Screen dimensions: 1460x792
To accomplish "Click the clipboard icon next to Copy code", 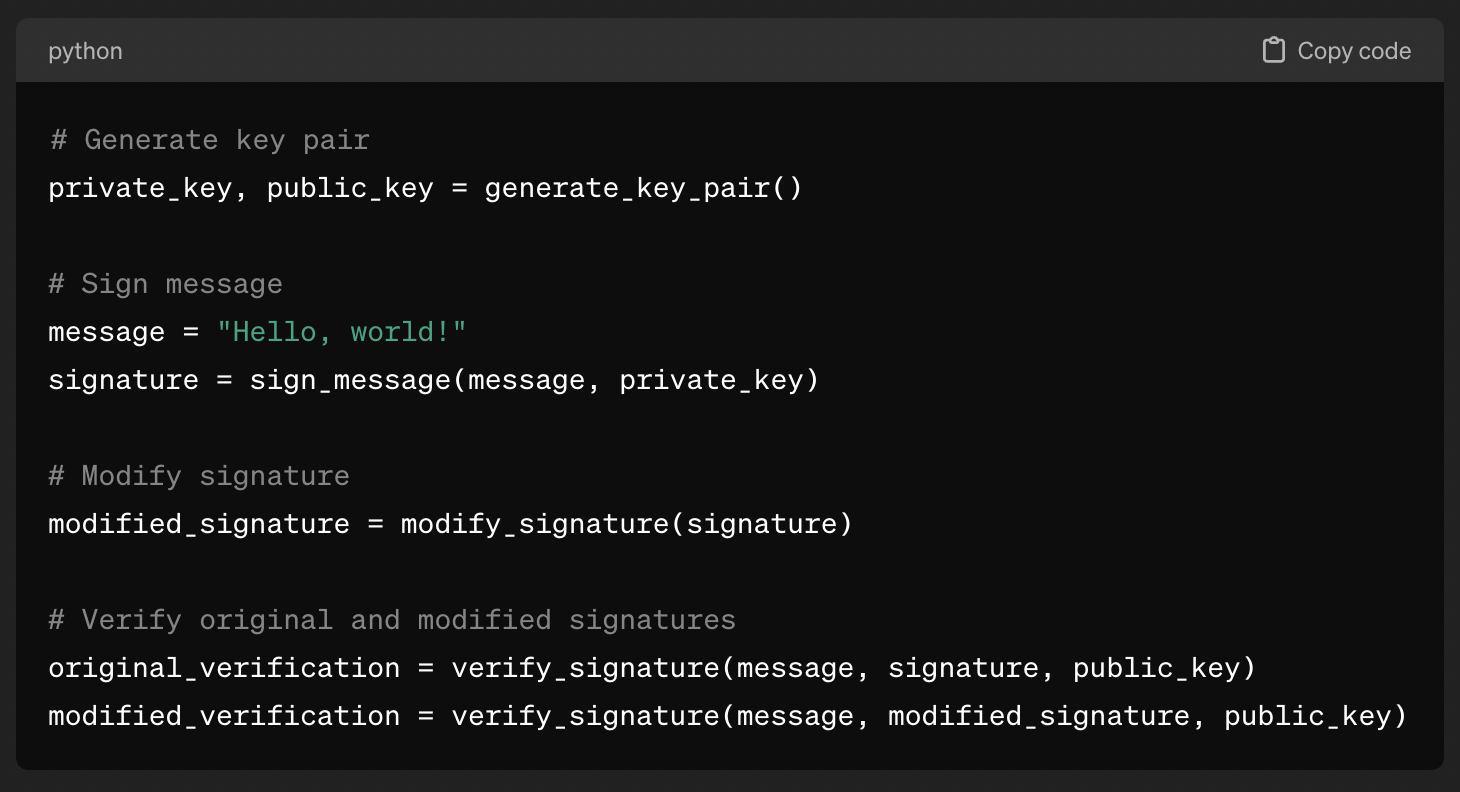I will [1274, 50].
